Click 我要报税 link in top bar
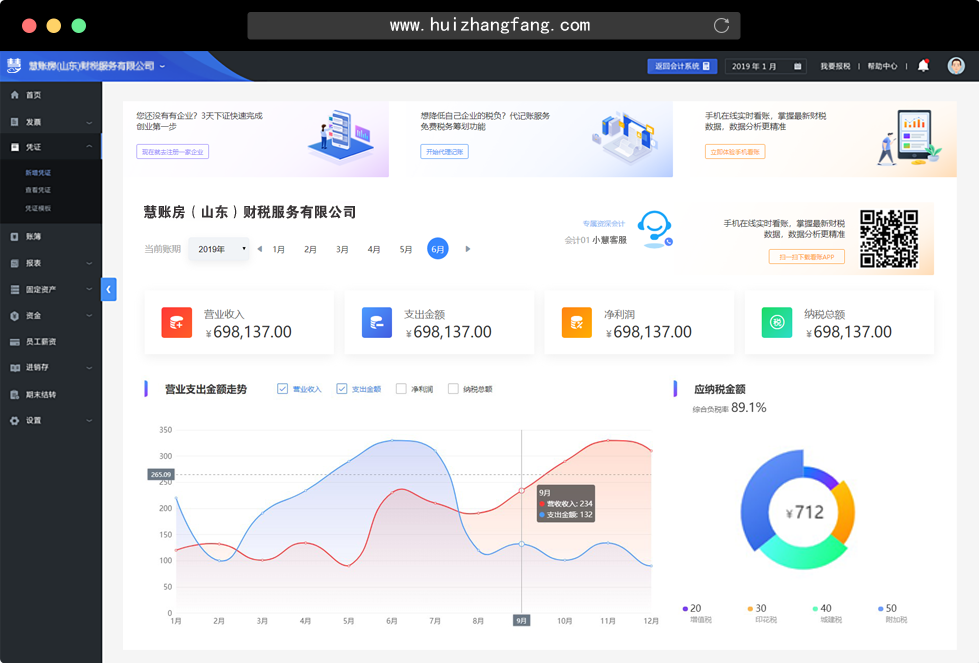The image size is (979, 663). coord(835,66)
